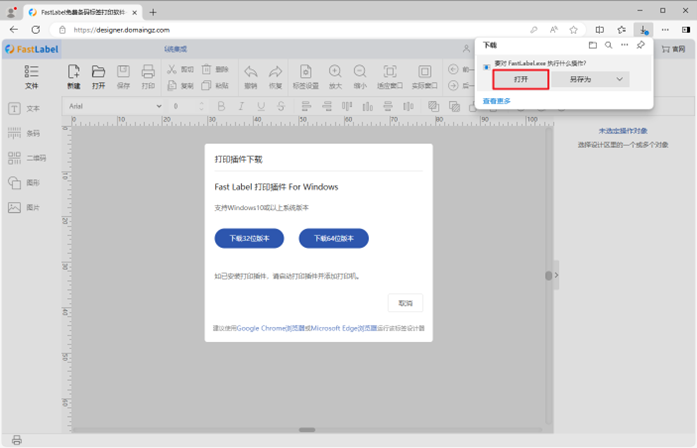This screenshot has height=448, width=697.
Task: Click the 下载64位版本 download button
Action: pos(334,238)
